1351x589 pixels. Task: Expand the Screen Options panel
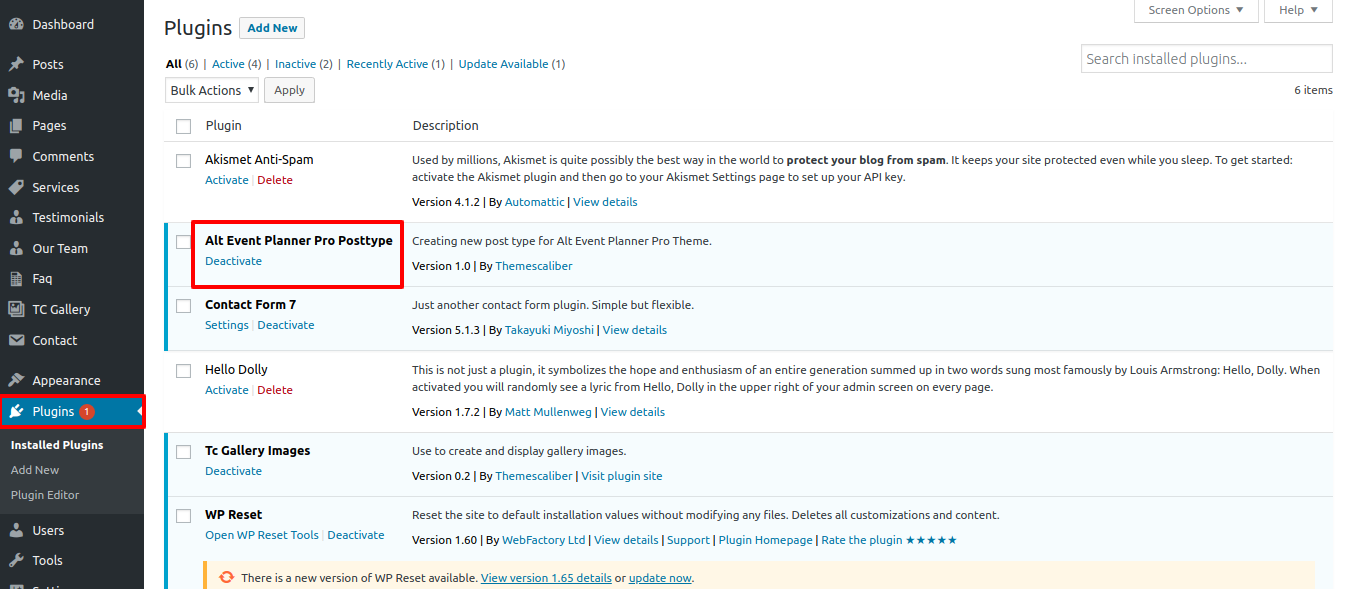[1194, 10]
